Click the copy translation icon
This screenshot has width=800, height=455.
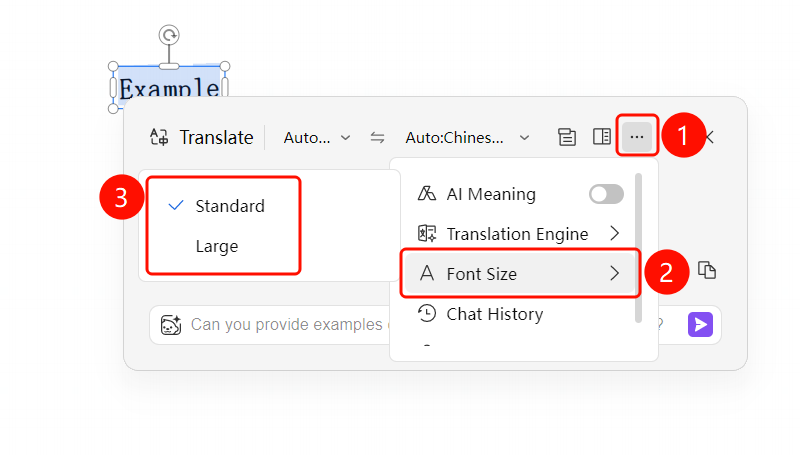pos(707,270)
